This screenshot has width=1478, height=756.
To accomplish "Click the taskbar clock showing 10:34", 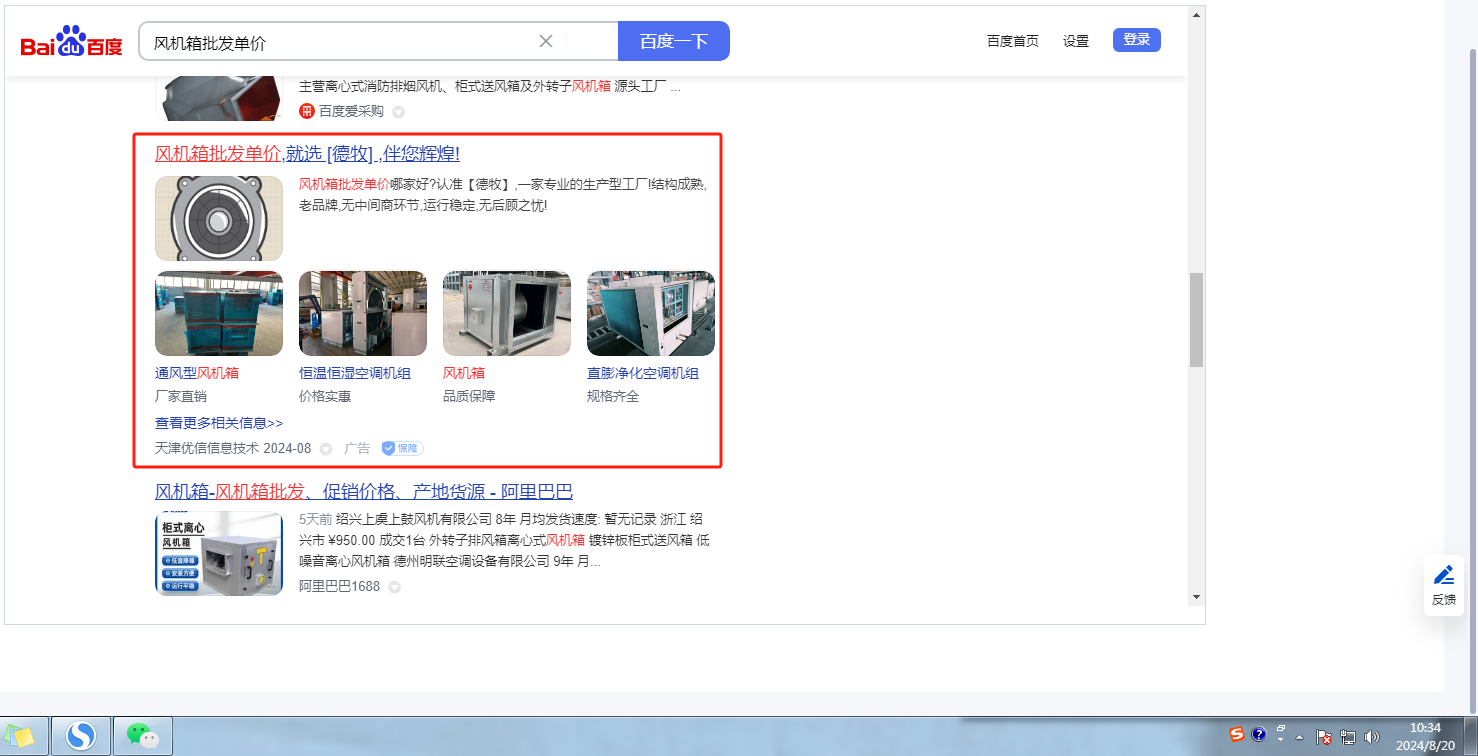I will [x=1425, y=736].
